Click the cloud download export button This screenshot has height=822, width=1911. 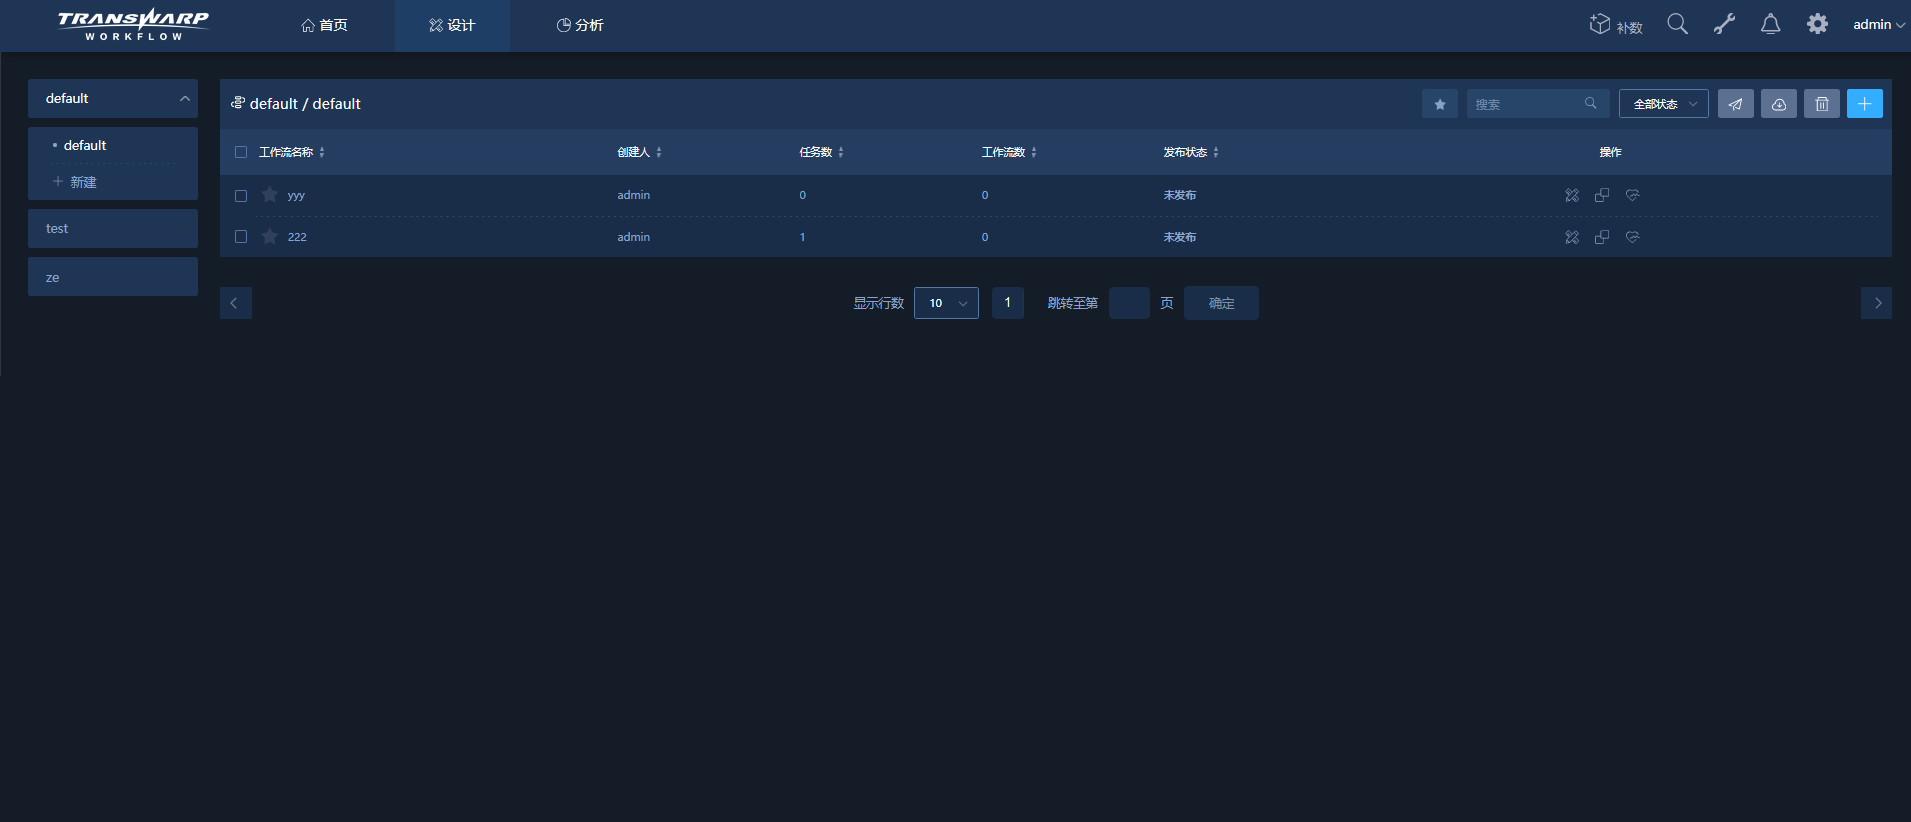click(1778, 104)
